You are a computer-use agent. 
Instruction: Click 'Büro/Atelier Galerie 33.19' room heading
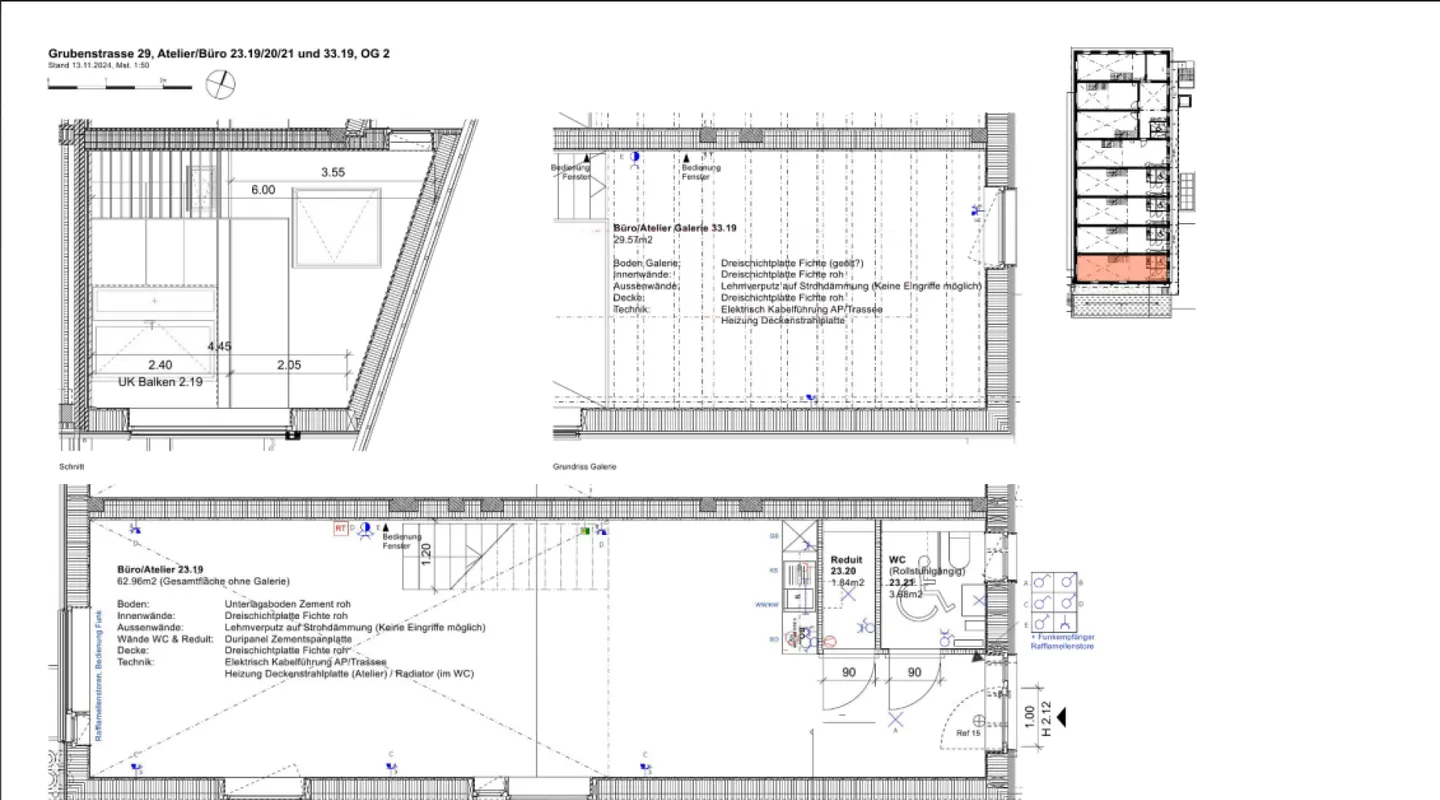(675, 229)
